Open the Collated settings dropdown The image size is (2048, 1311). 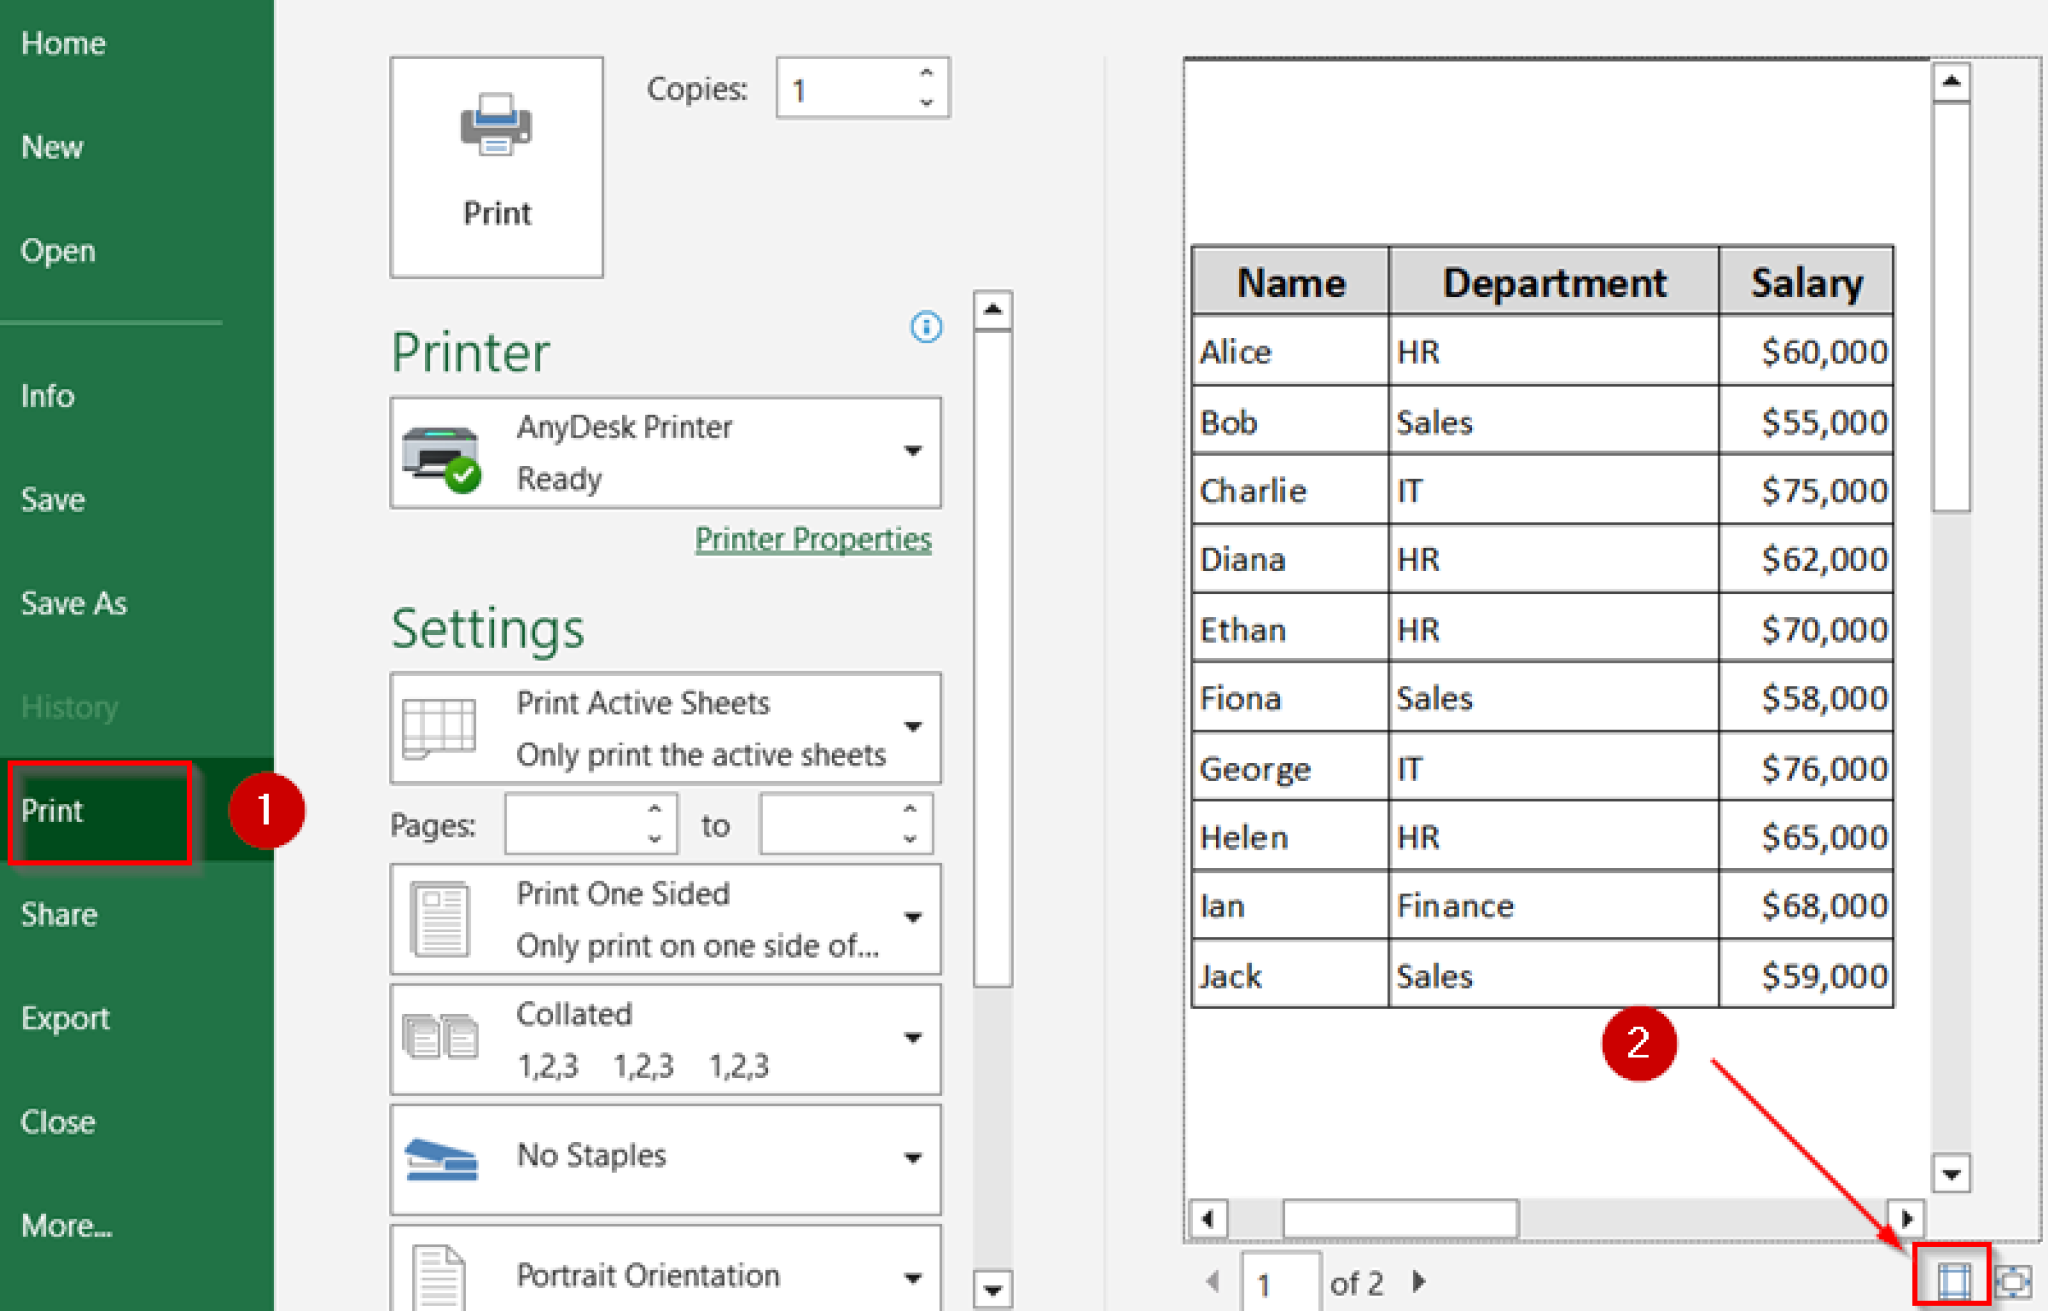tap(913, 1038)
